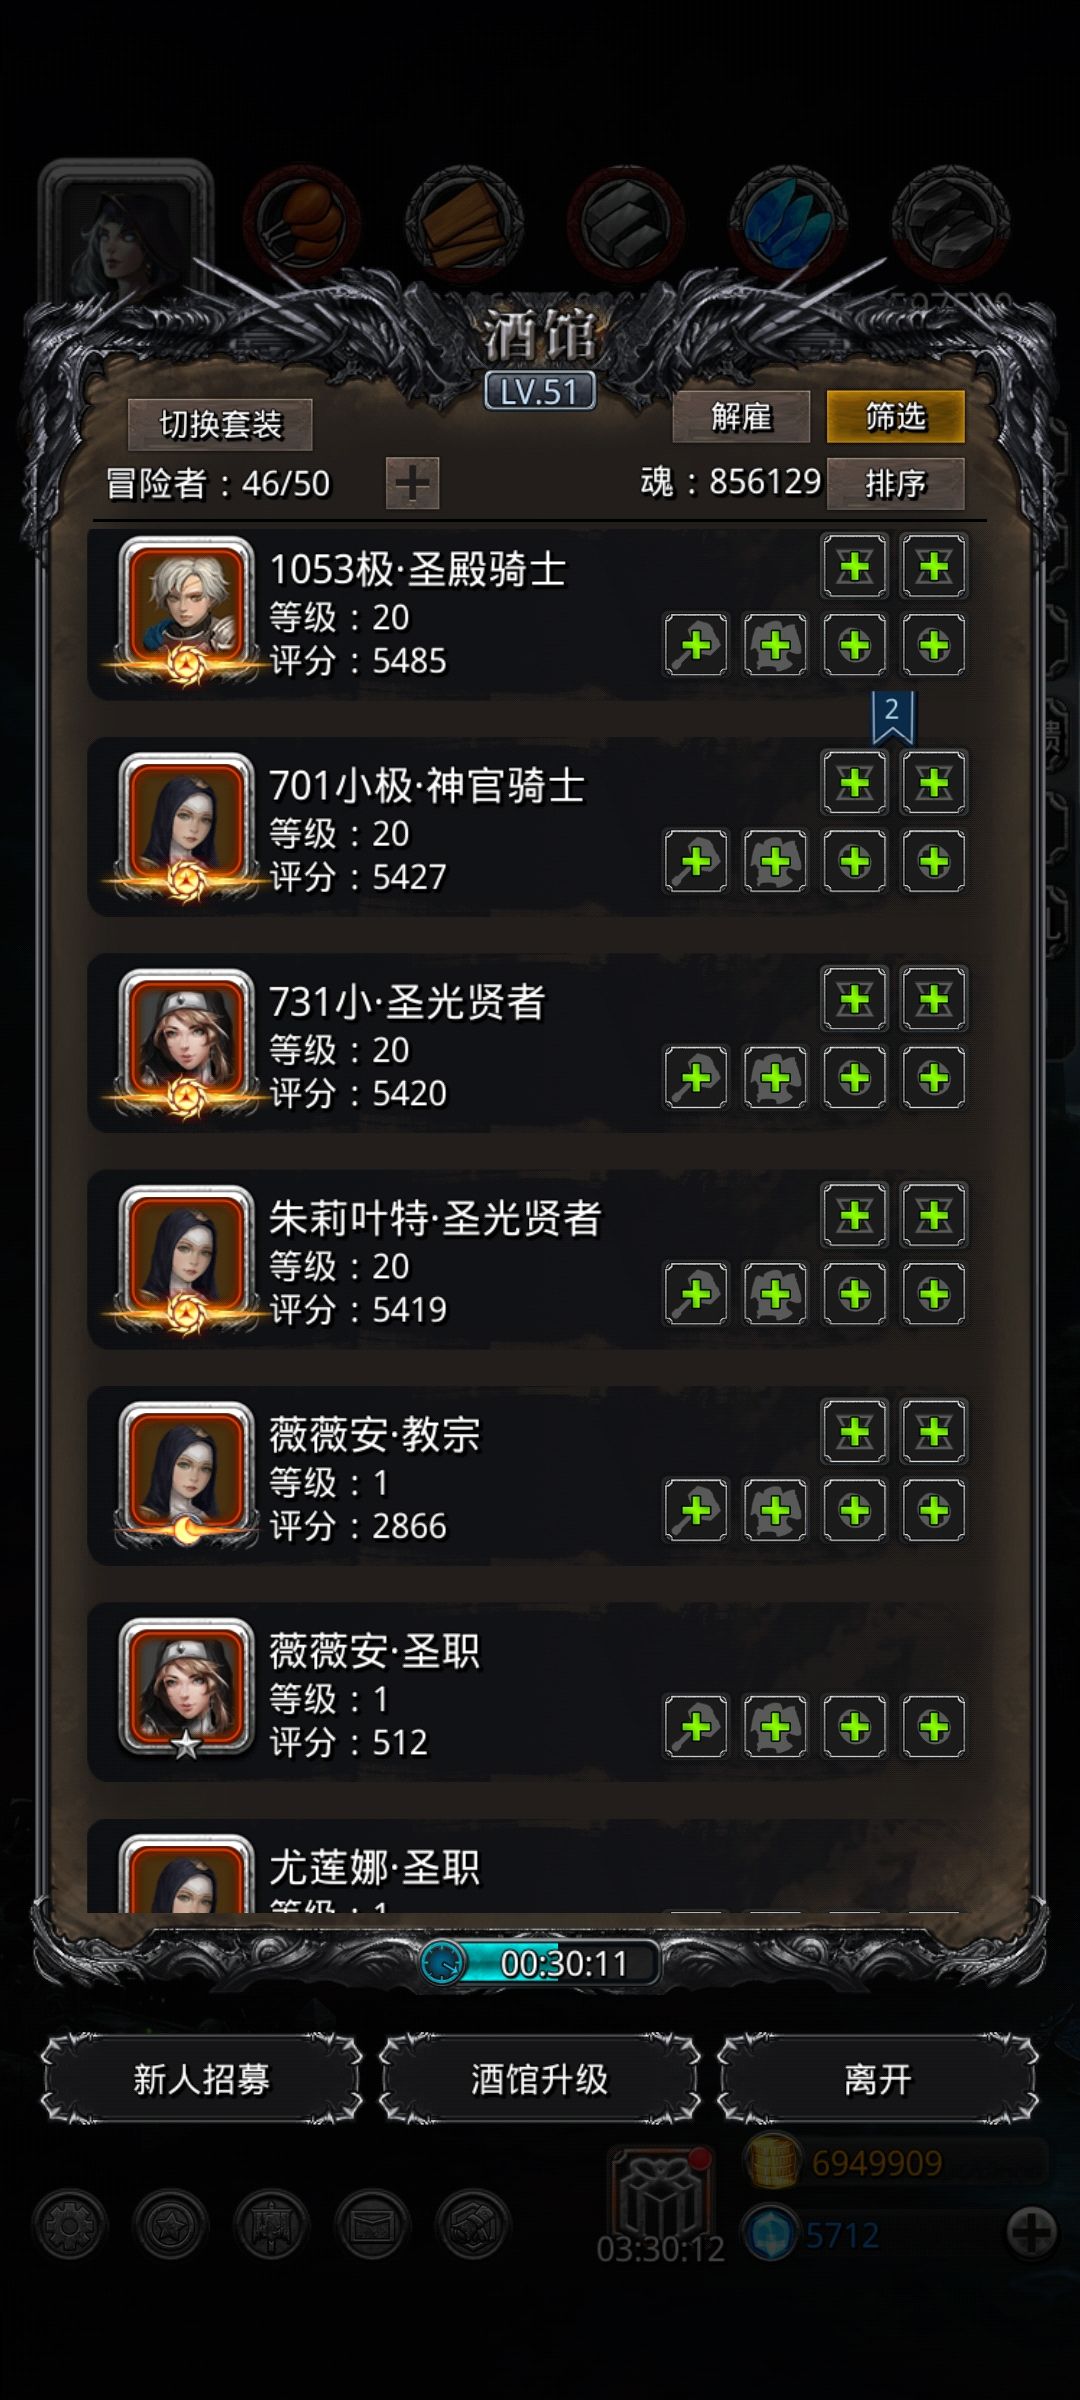Tap the blue bookmark badge numbered 2
This screenshot has width=1080, height=2400.
click(892, 716)
